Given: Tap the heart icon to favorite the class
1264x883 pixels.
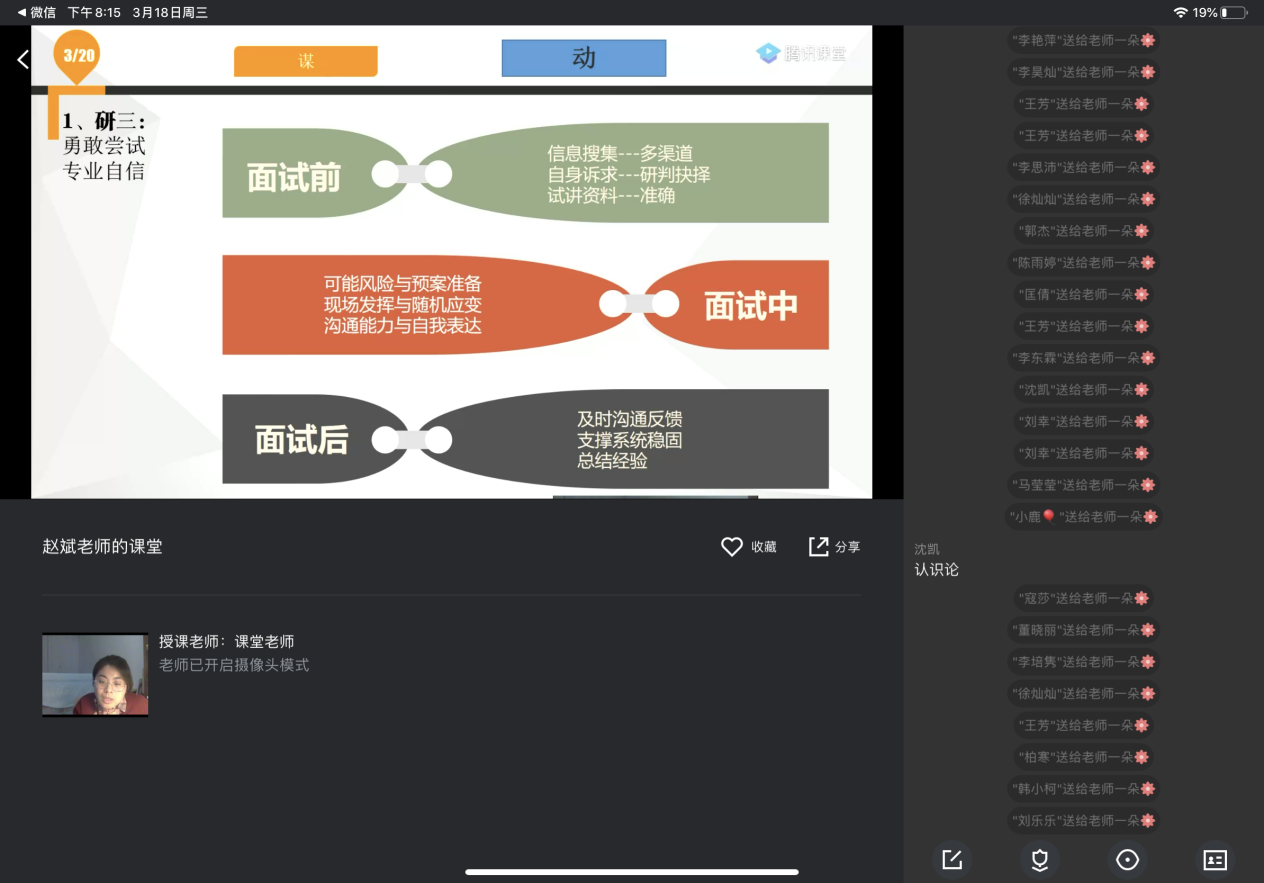Looking at the screenshot, I should coord(732,547).
